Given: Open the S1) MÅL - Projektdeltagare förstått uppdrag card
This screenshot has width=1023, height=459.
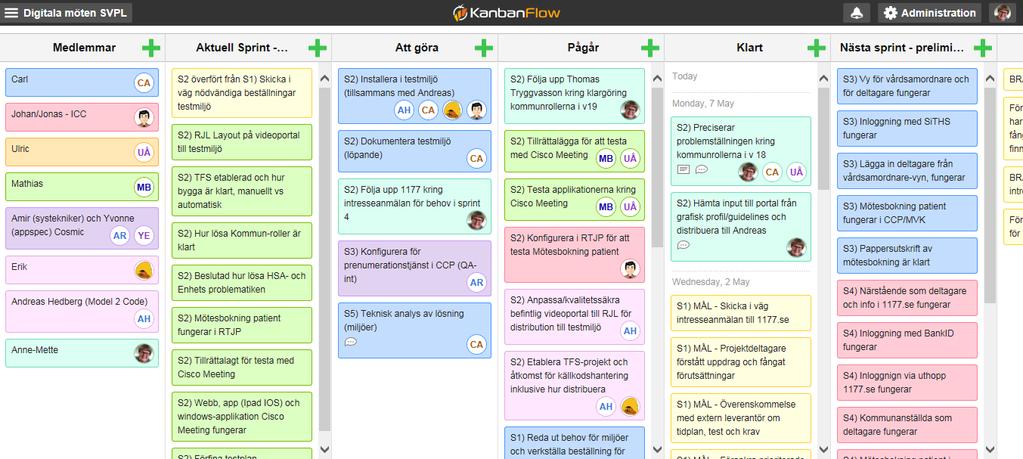Looking at the screenshot, I should coord(741,362).
